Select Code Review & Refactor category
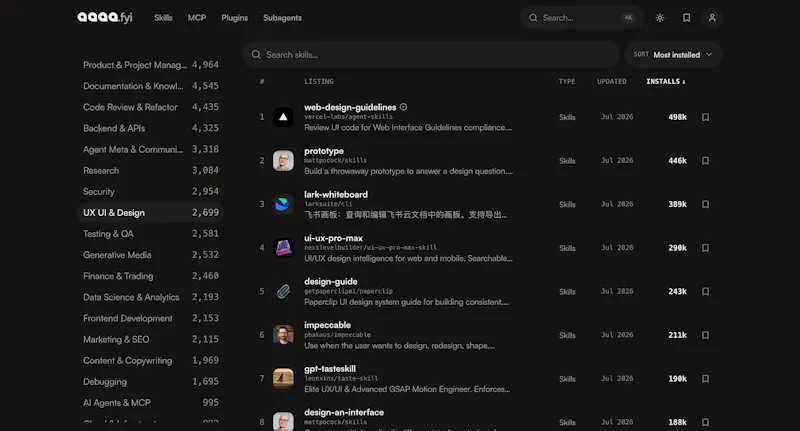Image resolution: width=800 pixels, height=431 pixels. 151,107
